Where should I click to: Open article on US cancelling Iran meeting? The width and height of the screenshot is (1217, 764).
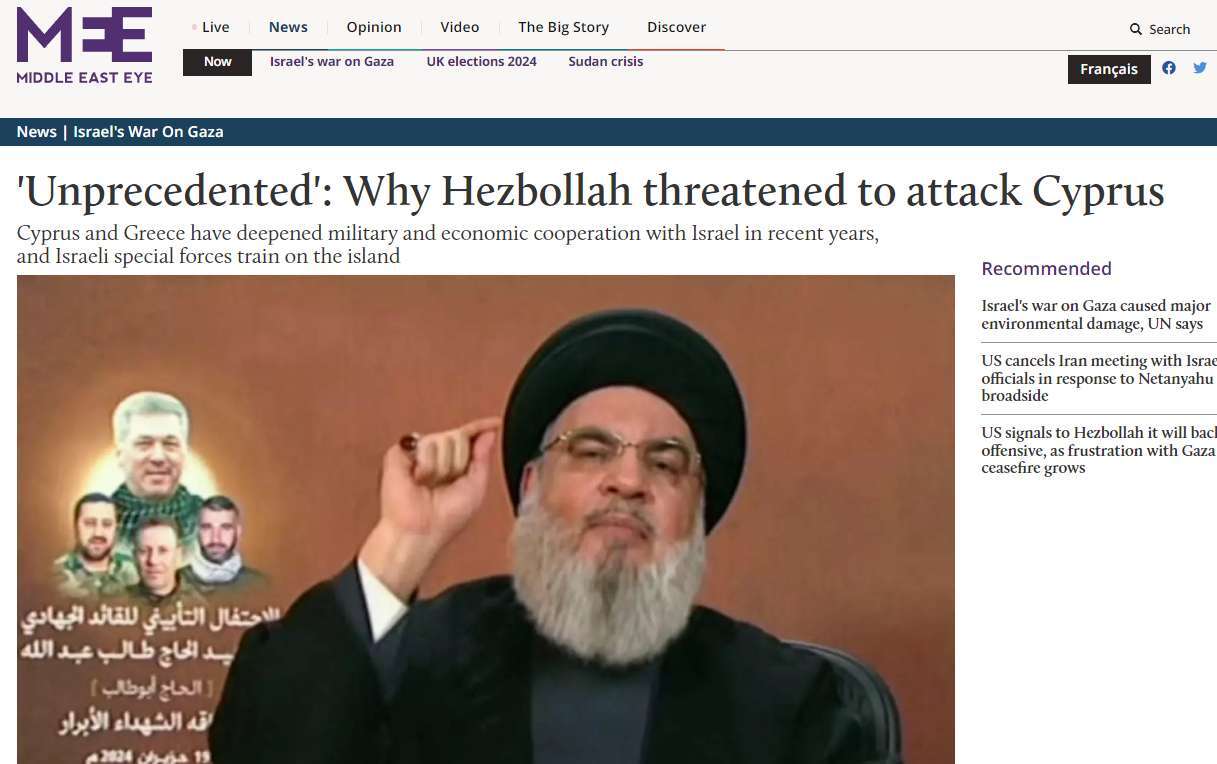(x=1098, y=379)
